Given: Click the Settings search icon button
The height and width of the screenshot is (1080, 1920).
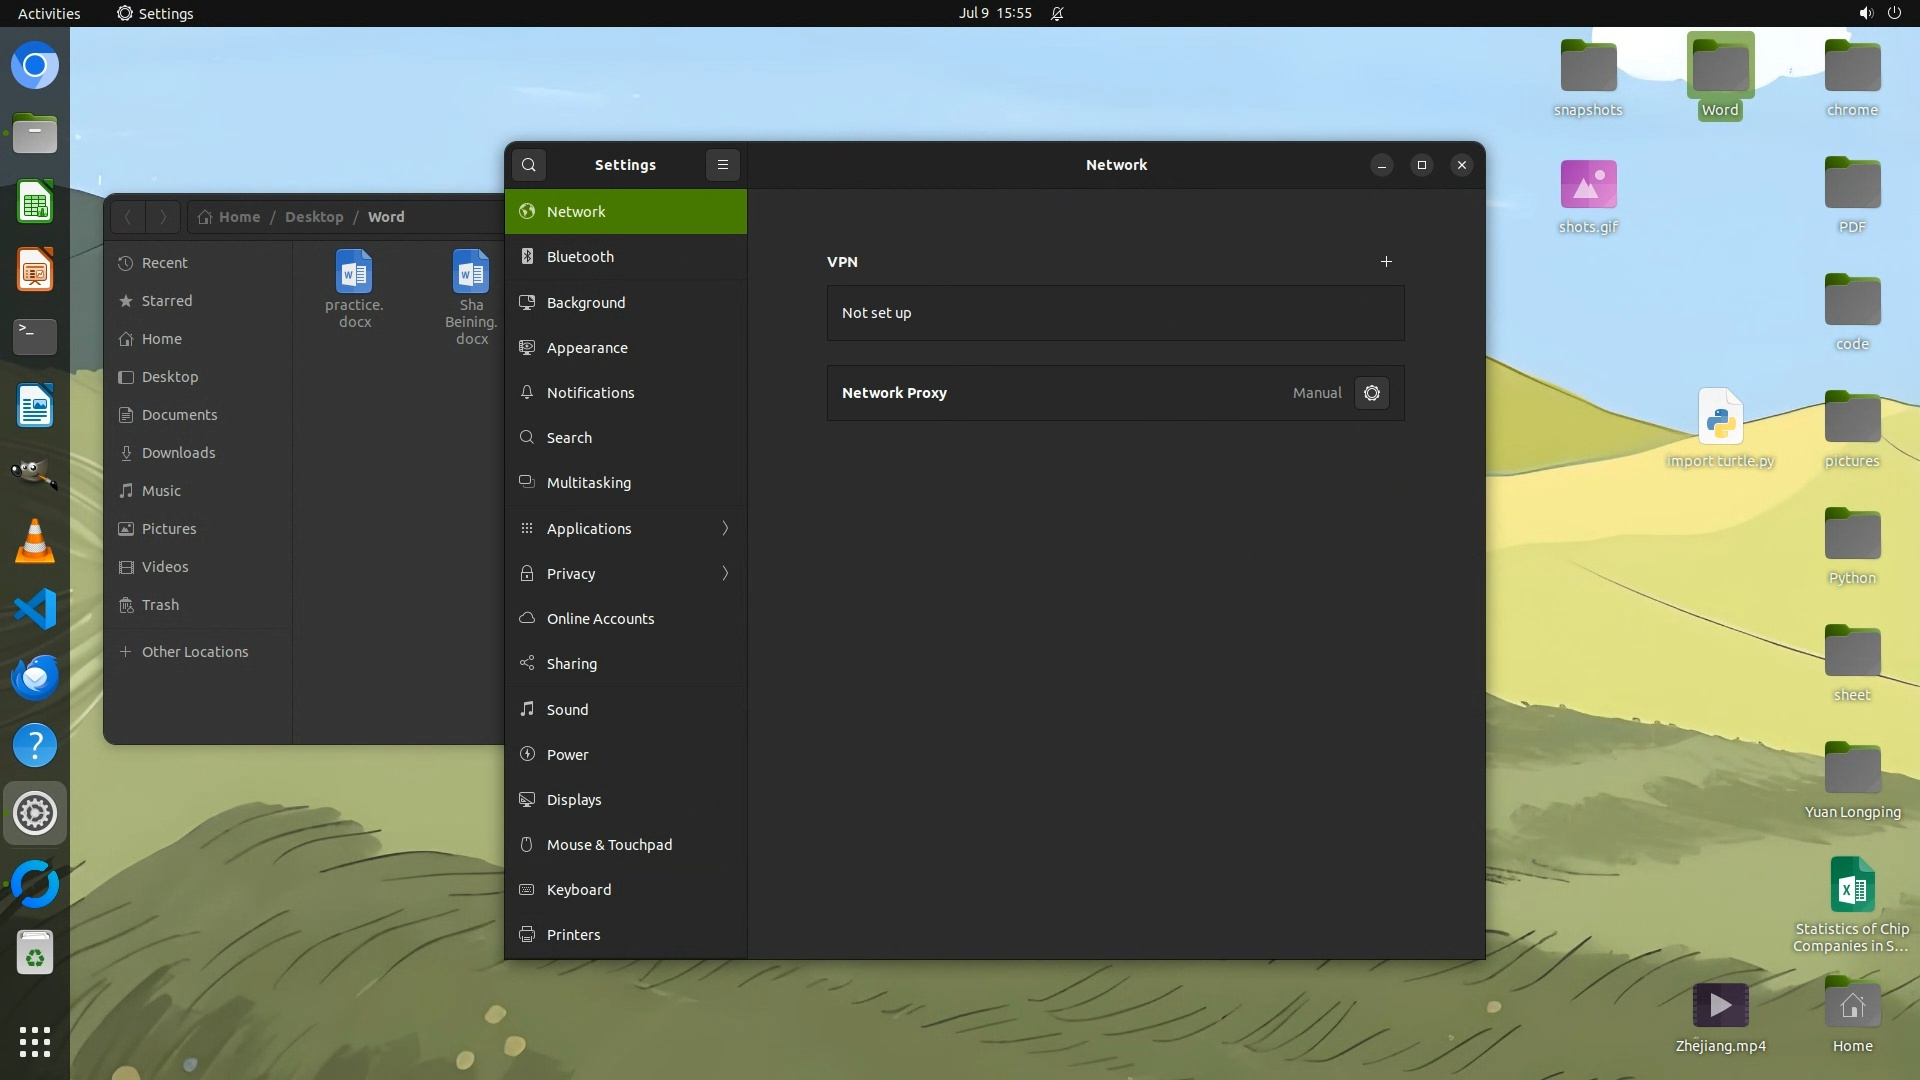Looking at the screenshot, I should click(x=529, y=165).
